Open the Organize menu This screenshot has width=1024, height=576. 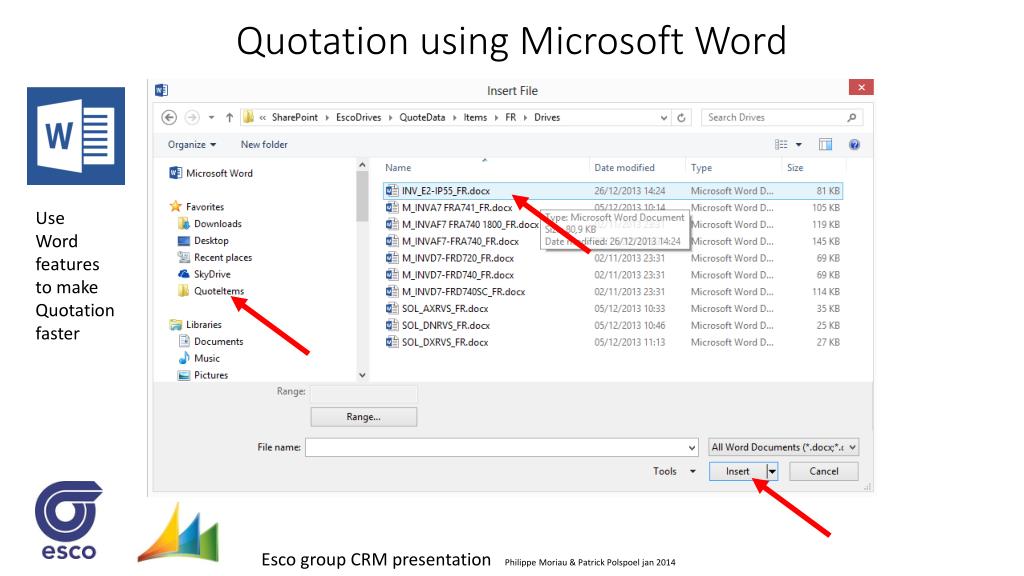(191, 144)
